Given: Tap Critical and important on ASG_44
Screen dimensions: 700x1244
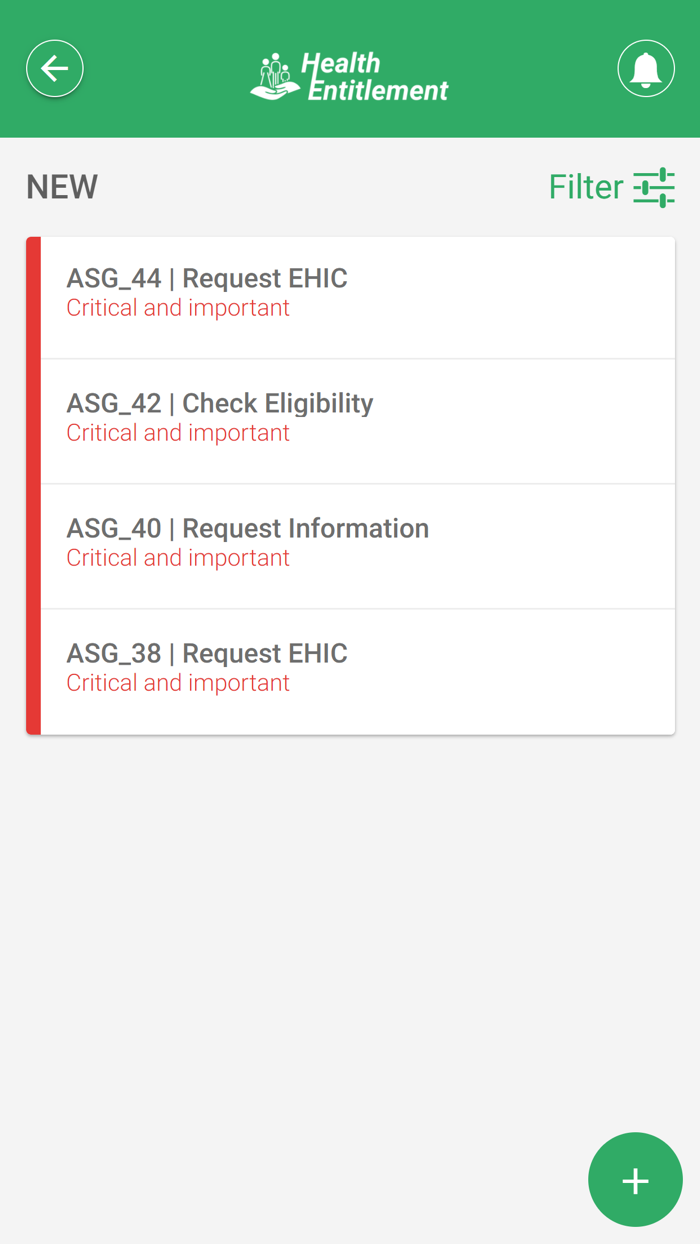Looking at the screenshot, I should pos(177,308).
